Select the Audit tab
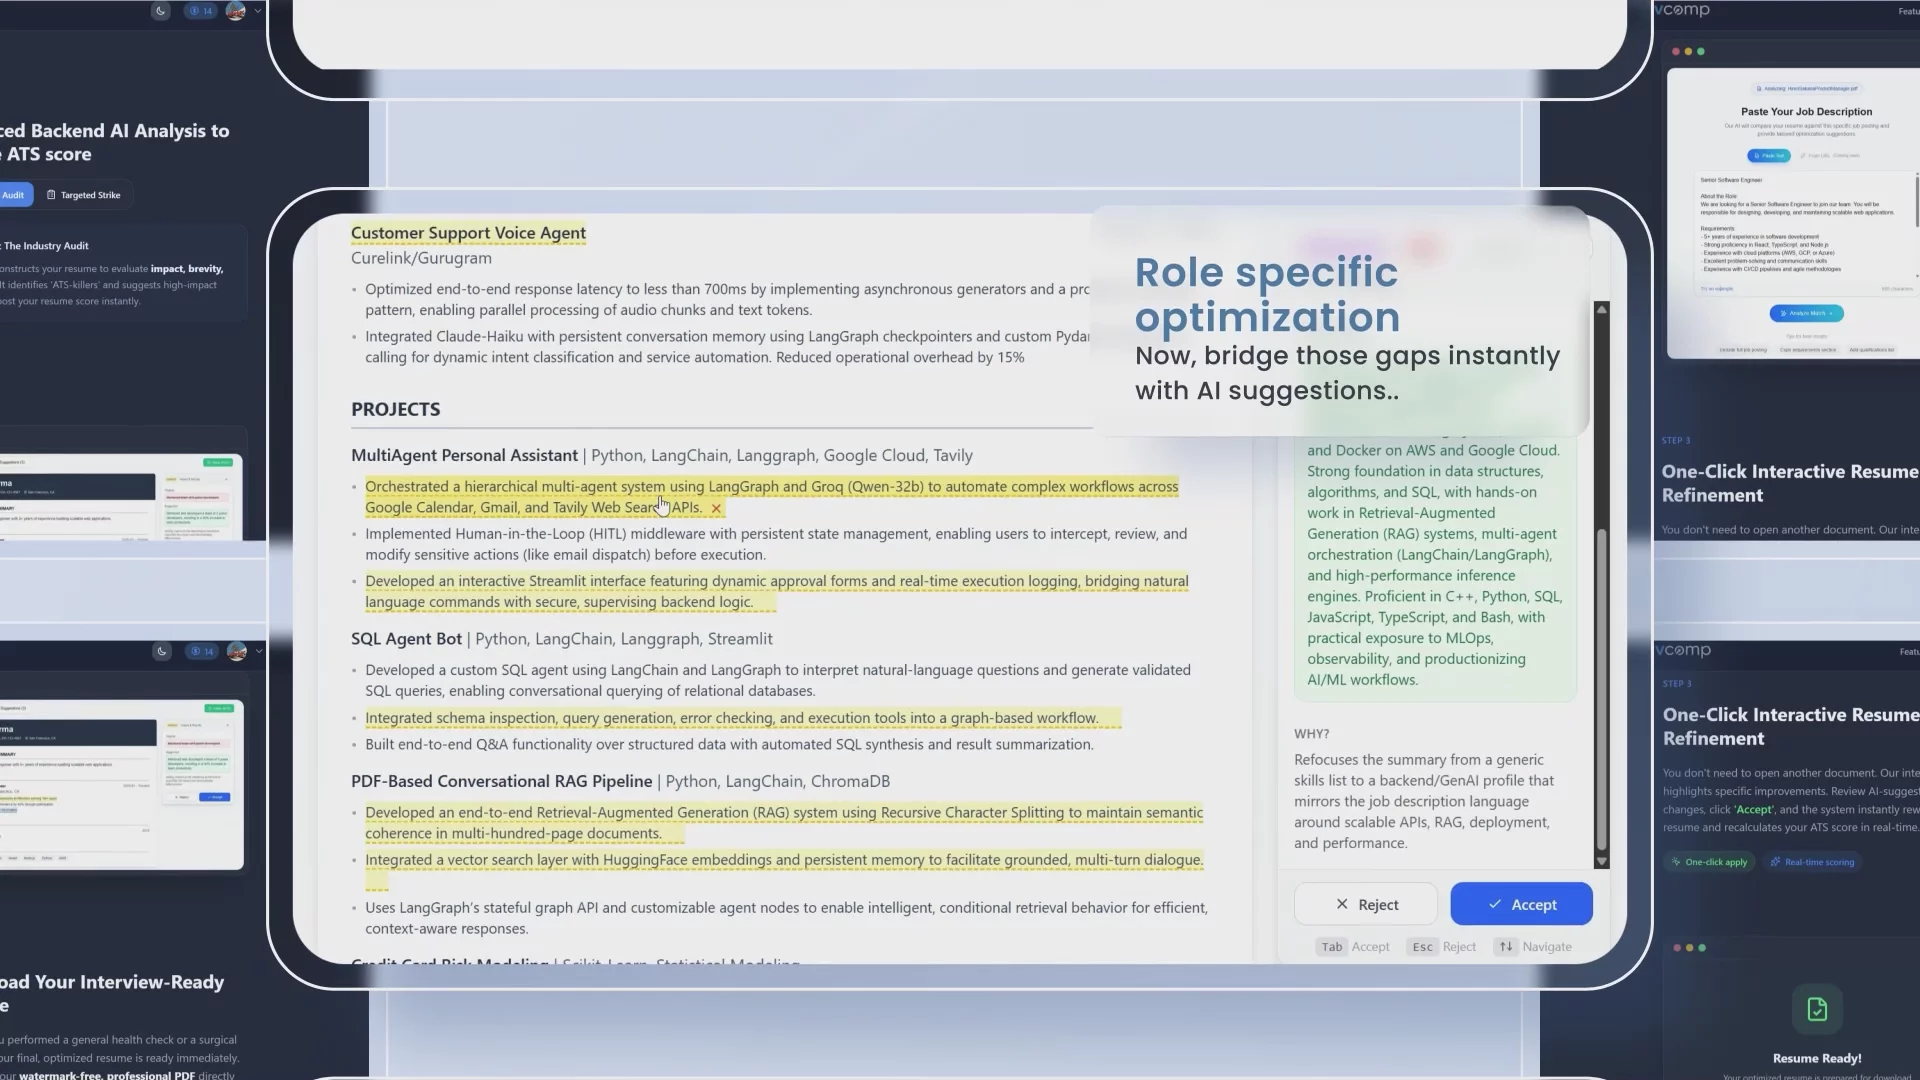Viewport: 1920px width, 1080px height. (13, 195)
